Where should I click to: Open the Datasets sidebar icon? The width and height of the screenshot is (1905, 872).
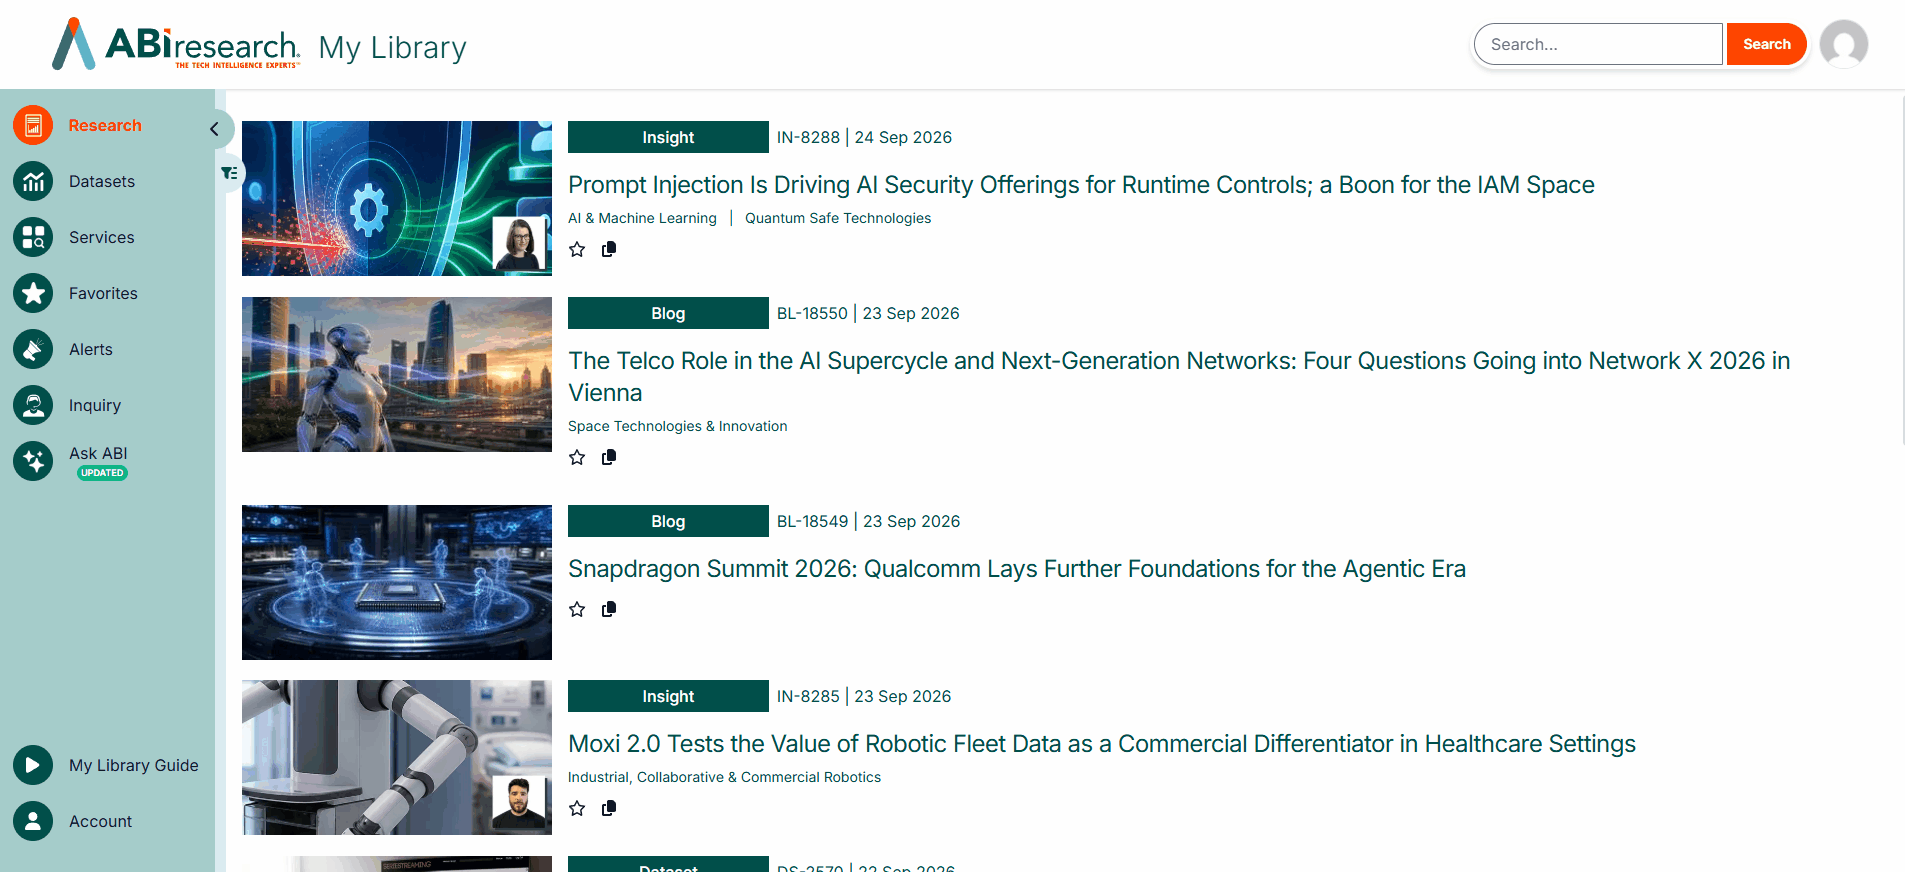click(x=33, y=181)
